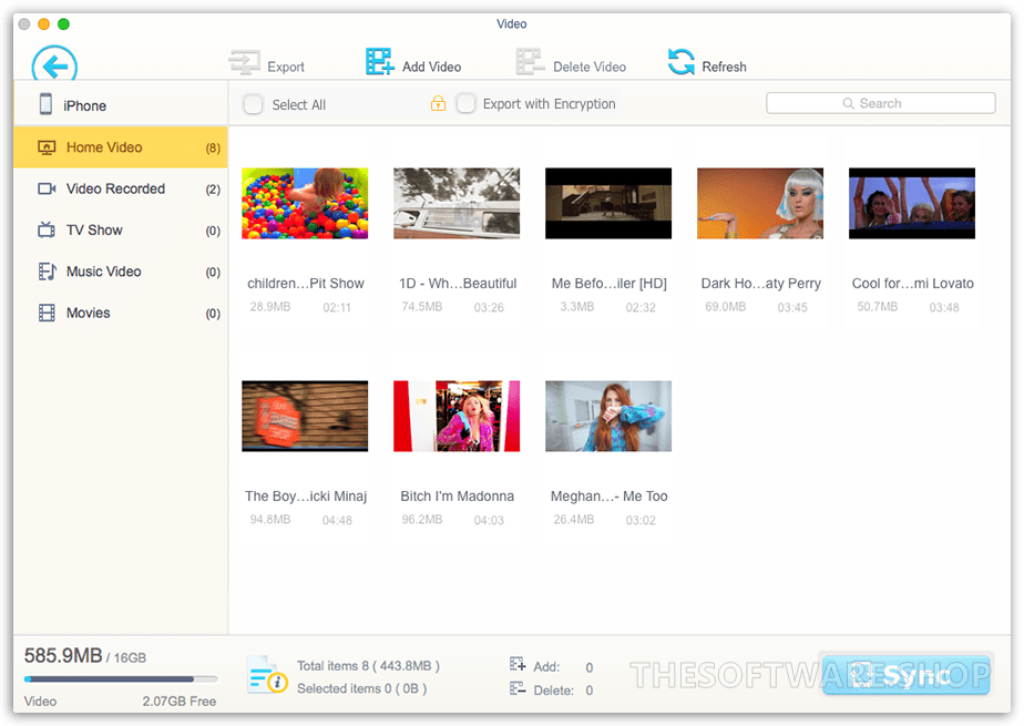
Task: Click the title 'Cool for…mi Lovato'
Action: point(912,283)
